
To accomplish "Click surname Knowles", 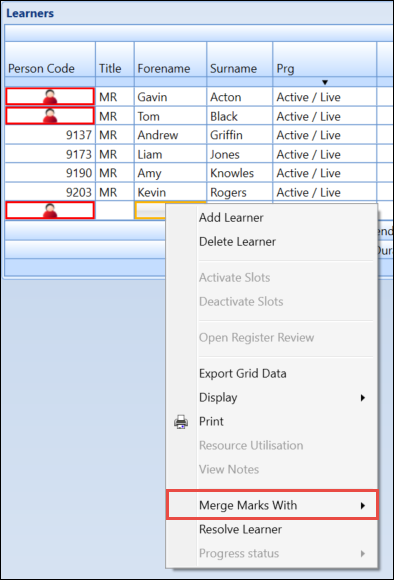I will coord(232,173).
